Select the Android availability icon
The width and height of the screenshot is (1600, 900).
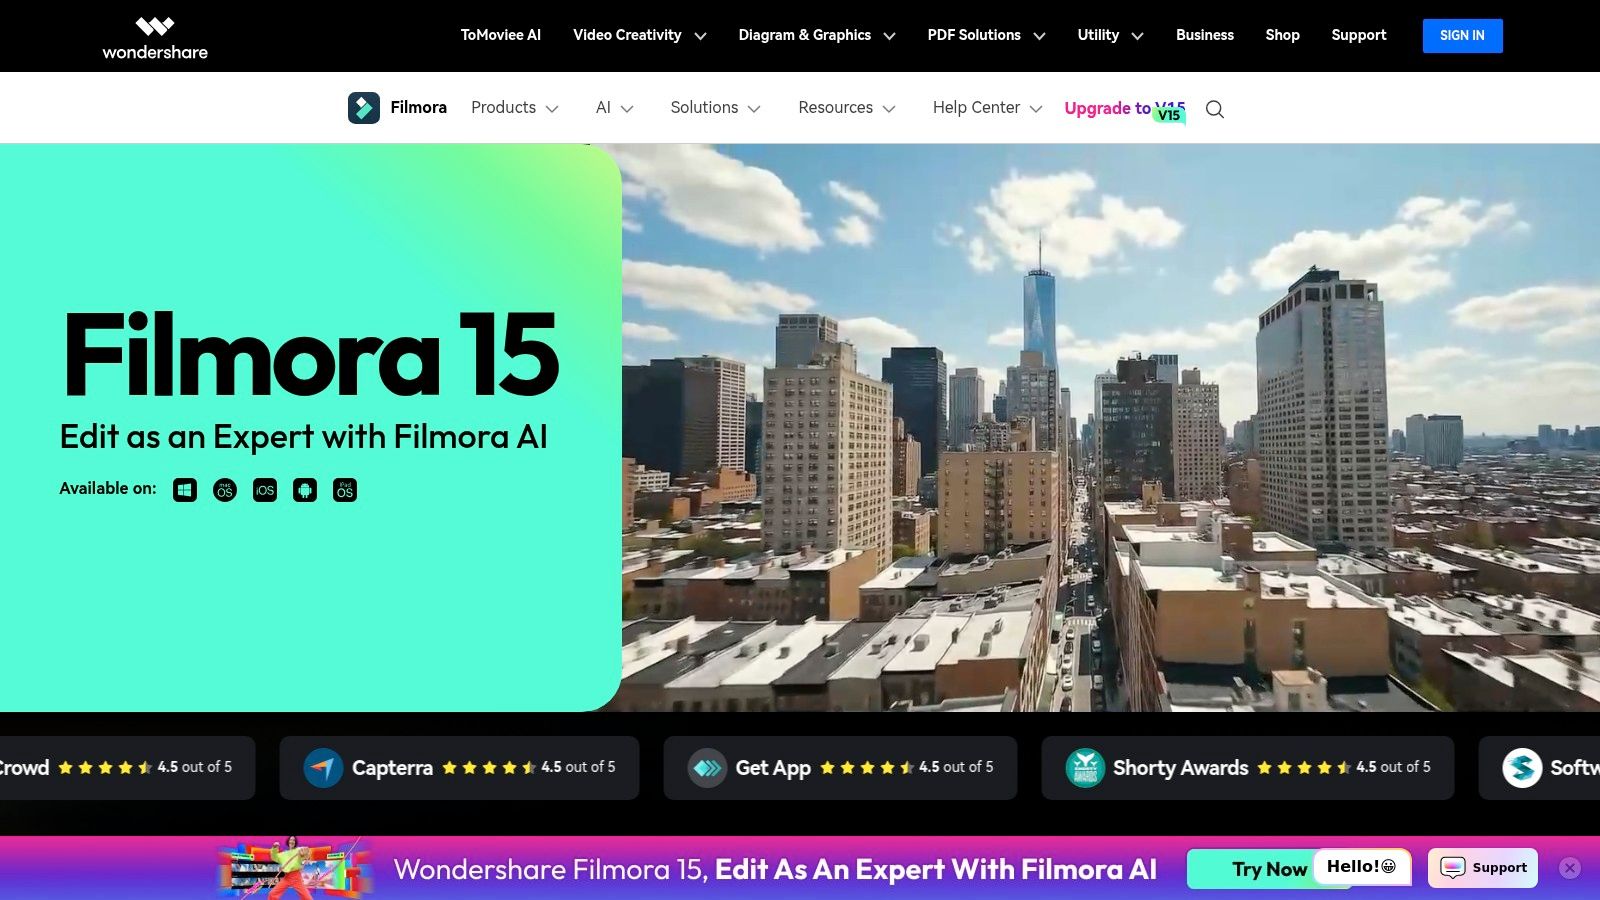pyautogui.click(x=304, y=490)
